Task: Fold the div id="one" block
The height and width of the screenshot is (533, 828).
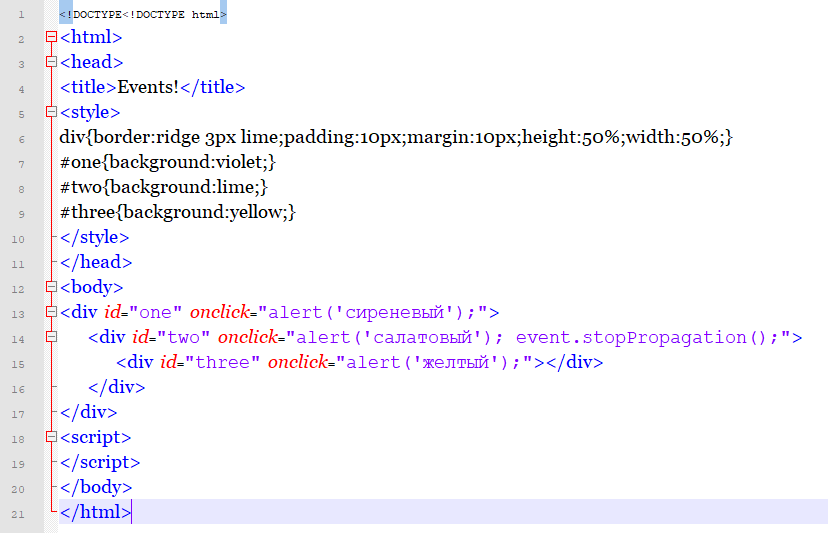Action: (51, 313)
